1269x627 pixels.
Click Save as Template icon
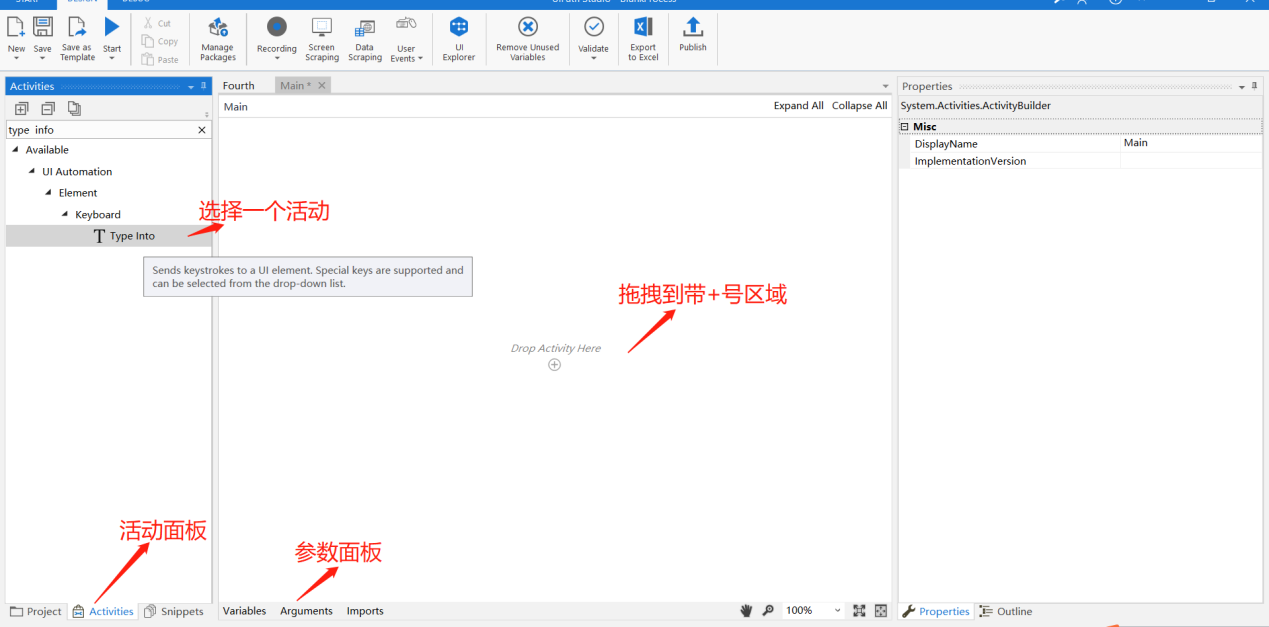coord(77,27)
